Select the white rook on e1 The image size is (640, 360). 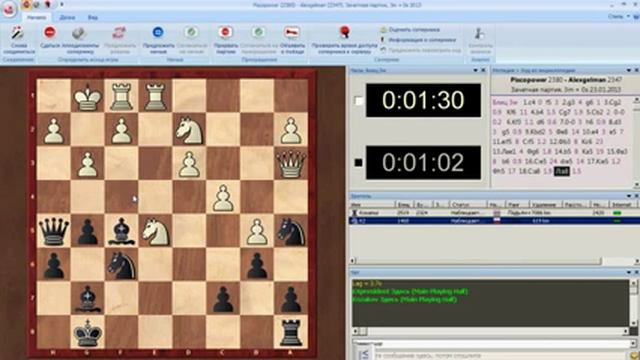pyautogui.click(x=155, y=96)
